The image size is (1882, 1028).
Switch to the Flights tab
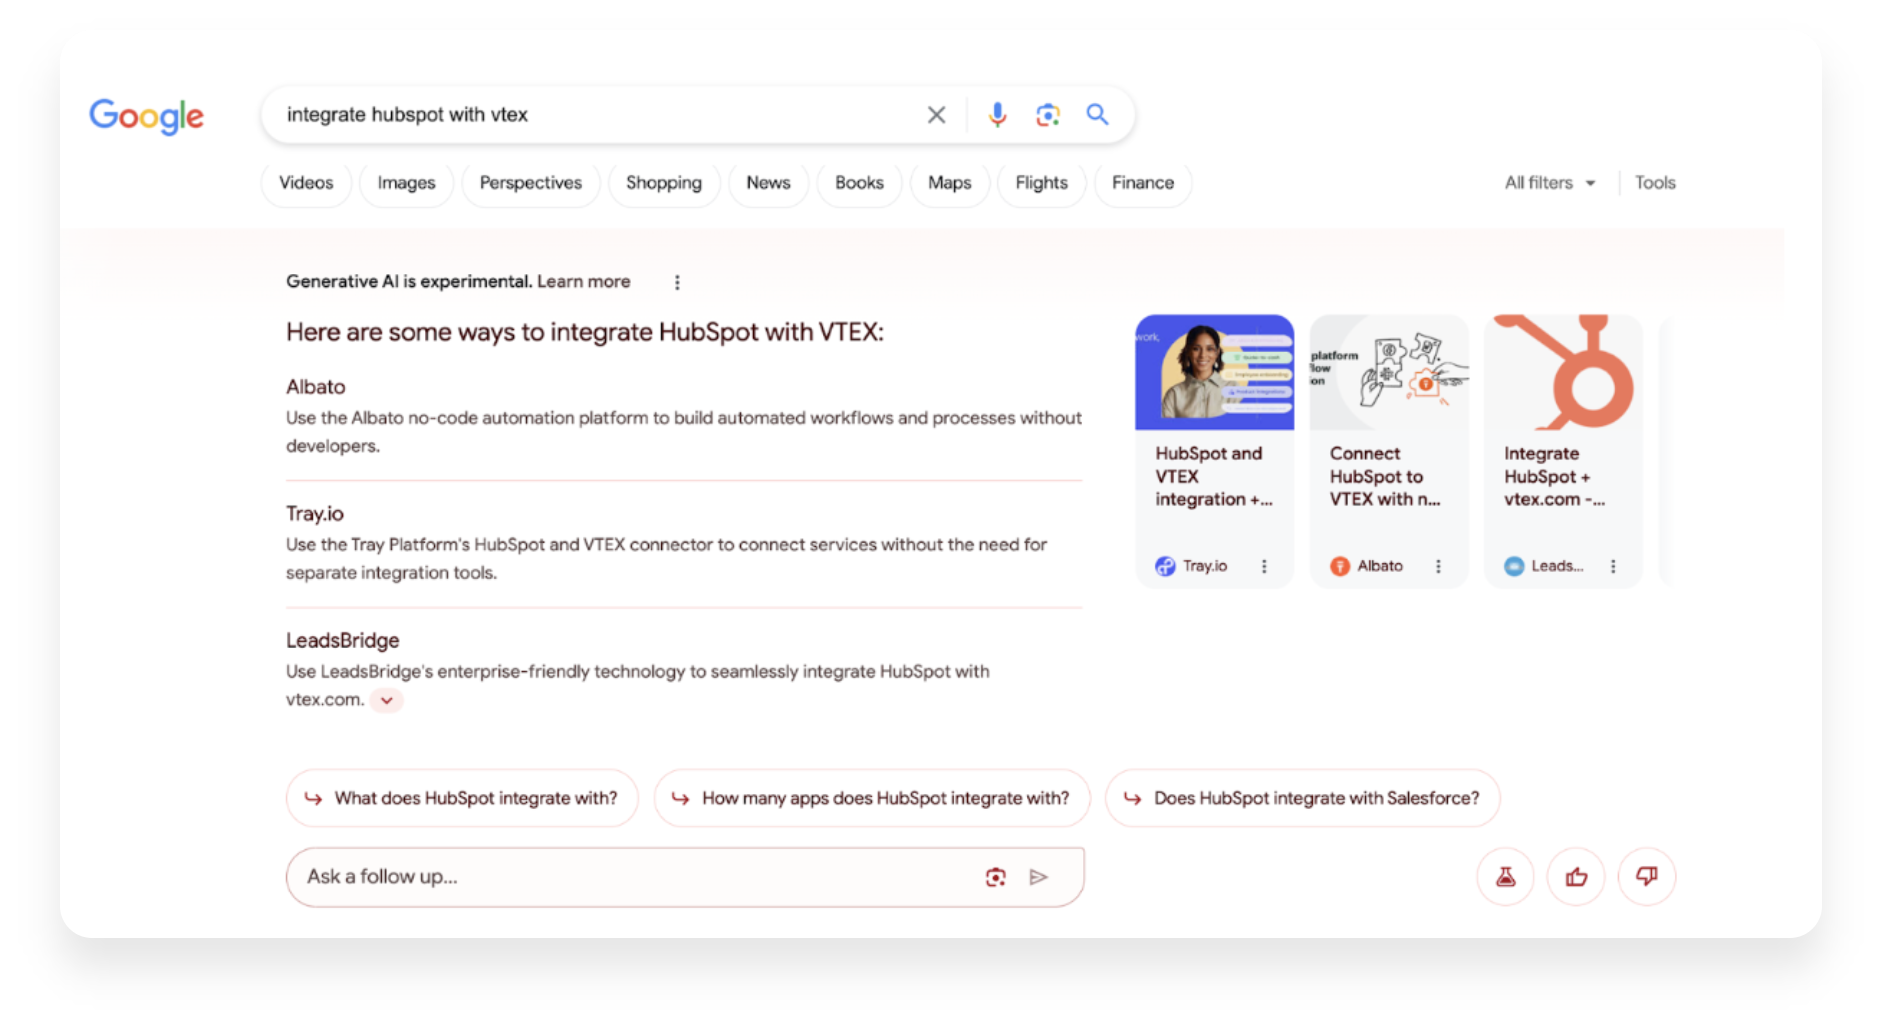click(x=1041, y=183)
